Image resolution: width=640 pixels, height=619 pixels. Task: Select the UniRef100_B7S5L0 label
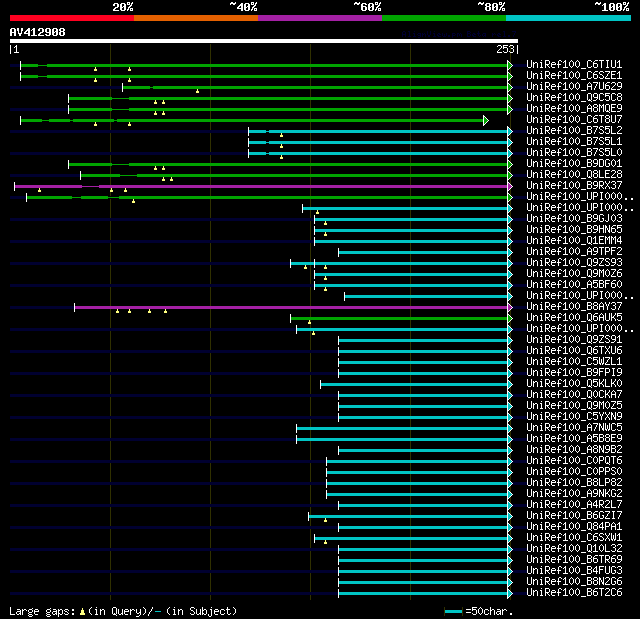(x=574, y=153)
